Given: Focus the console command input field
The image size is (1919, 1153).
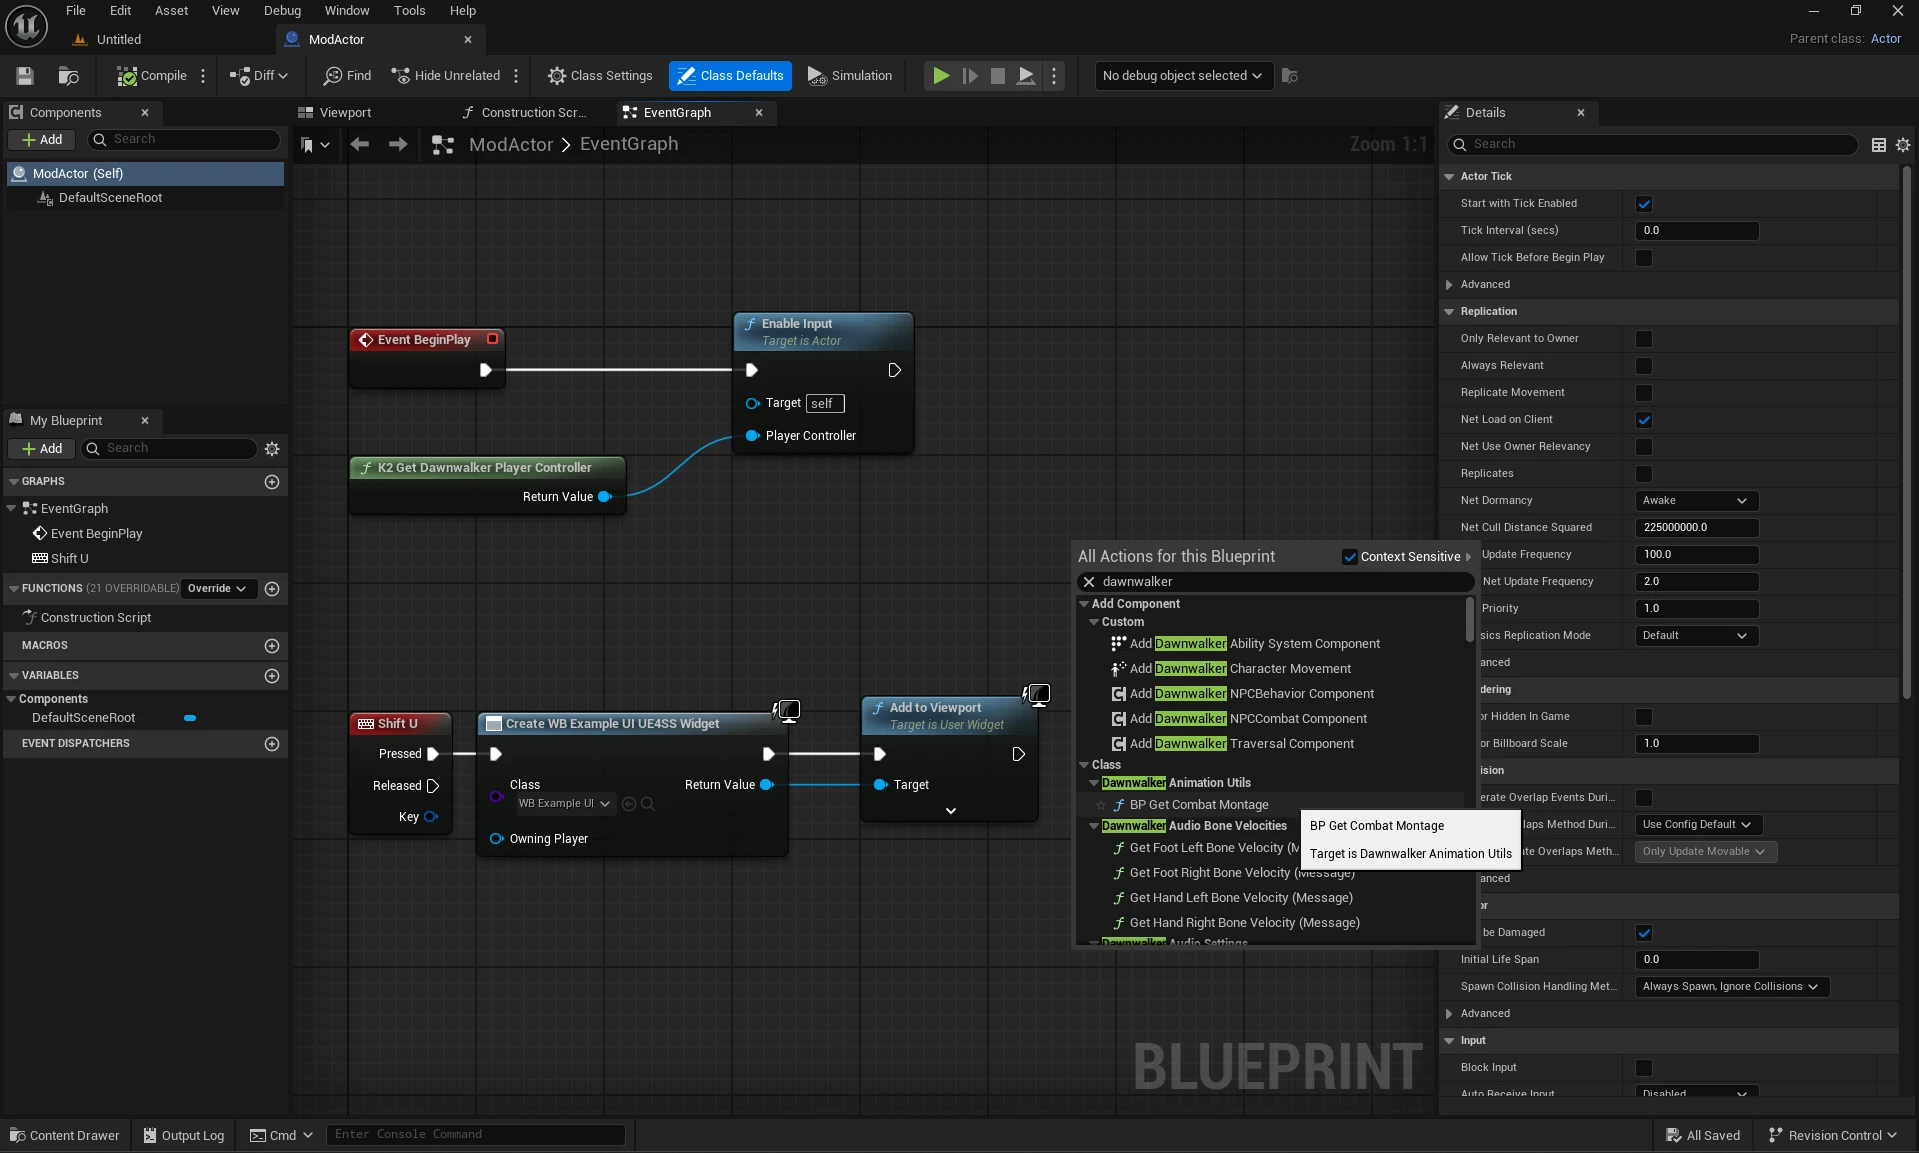Looking at the screenshot, I should coord(477,1135).
